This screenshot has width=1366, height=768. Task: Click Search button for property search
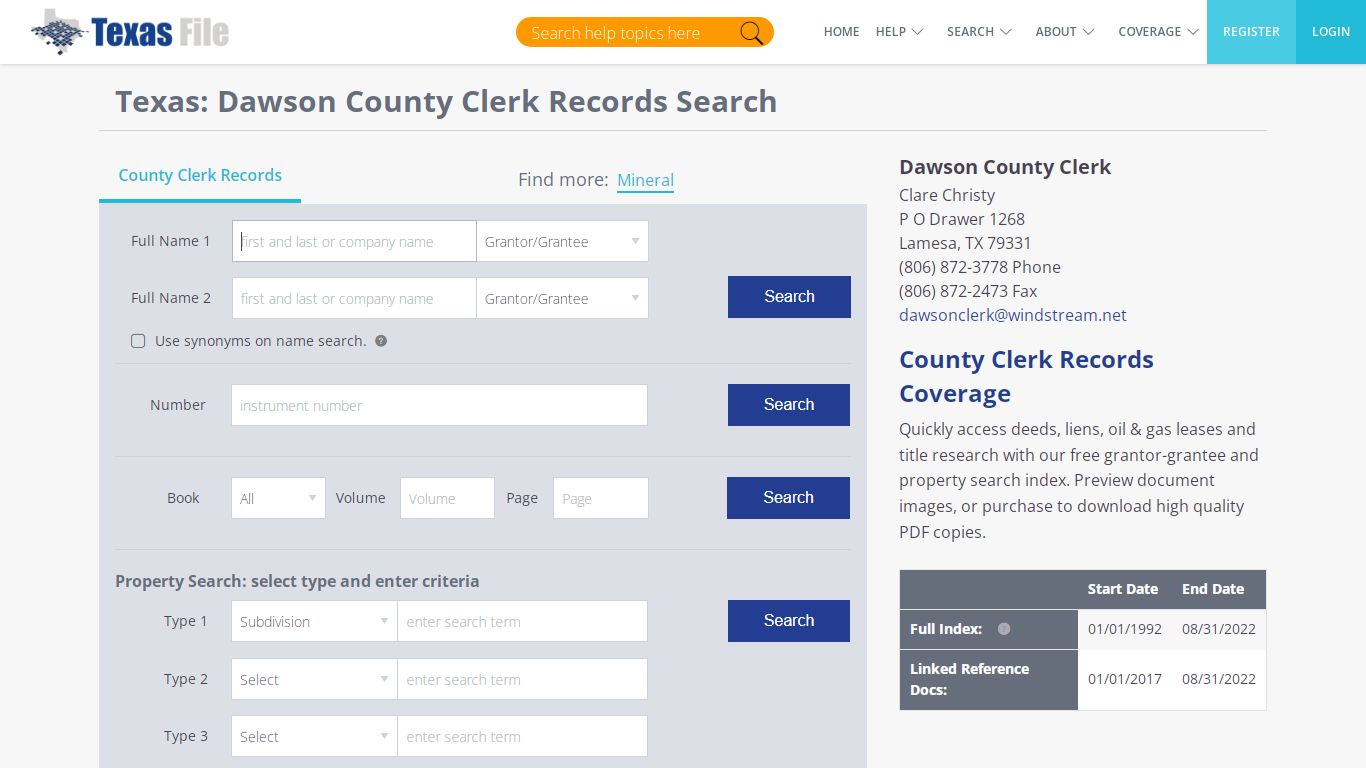point(789,621)
